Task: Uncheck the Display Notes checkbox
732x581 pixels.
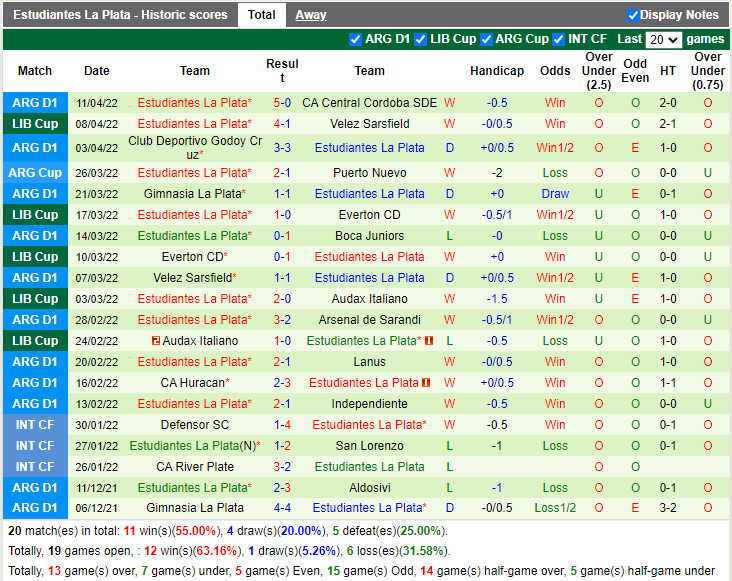Action: pyautogui.click(x=633, y=15)
